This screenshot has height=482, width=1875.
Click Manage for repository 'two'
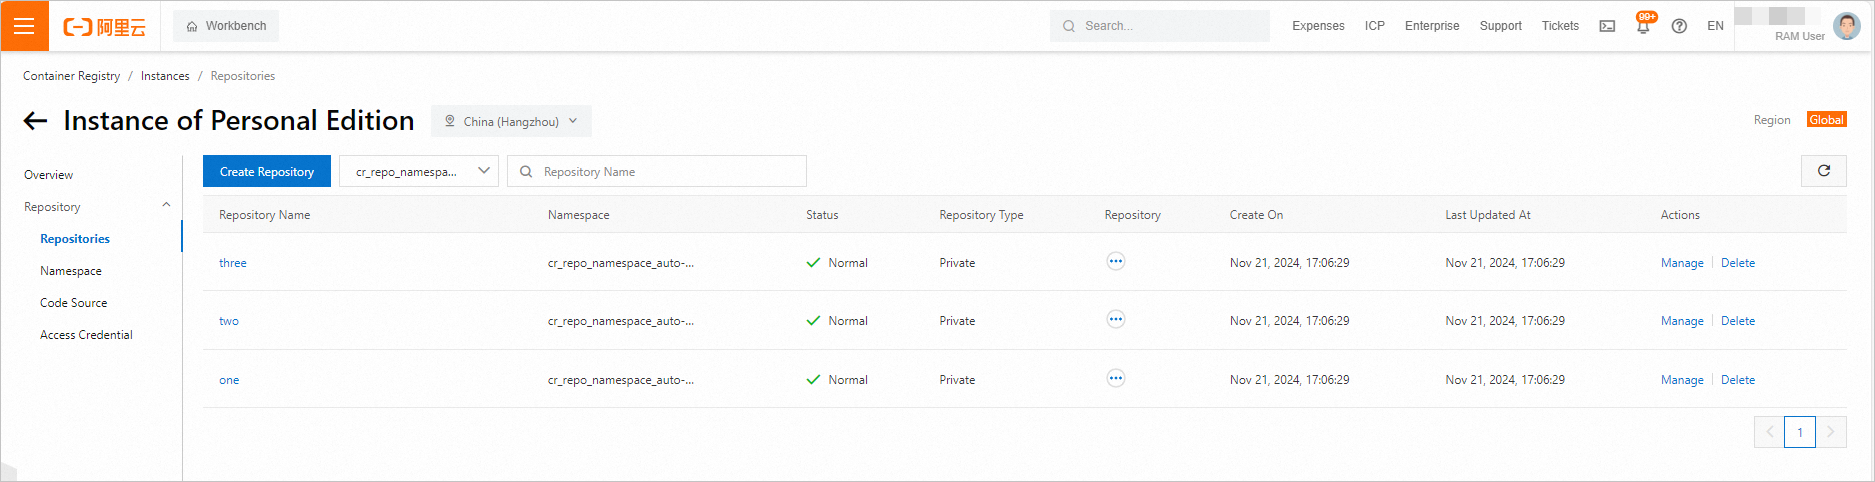click(1681, 321)
